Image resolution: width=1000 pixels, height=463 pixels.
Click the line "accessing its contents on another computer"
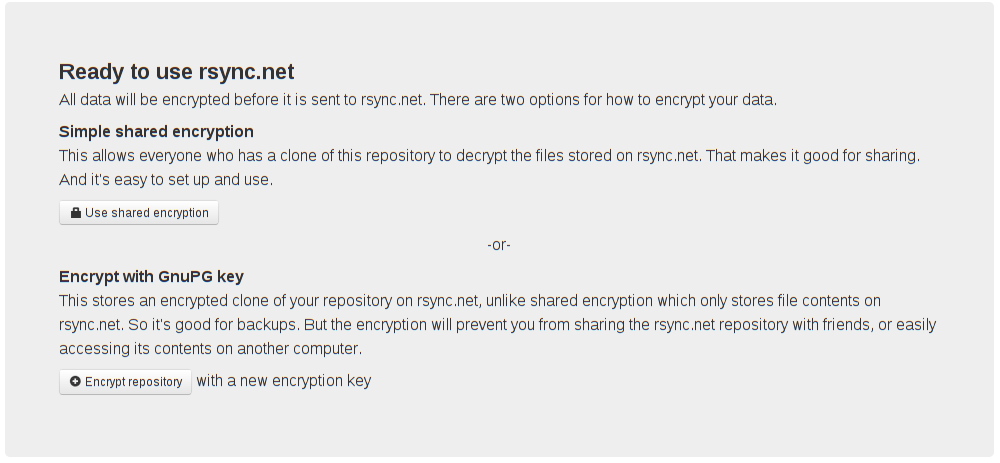tap(209, 349)
